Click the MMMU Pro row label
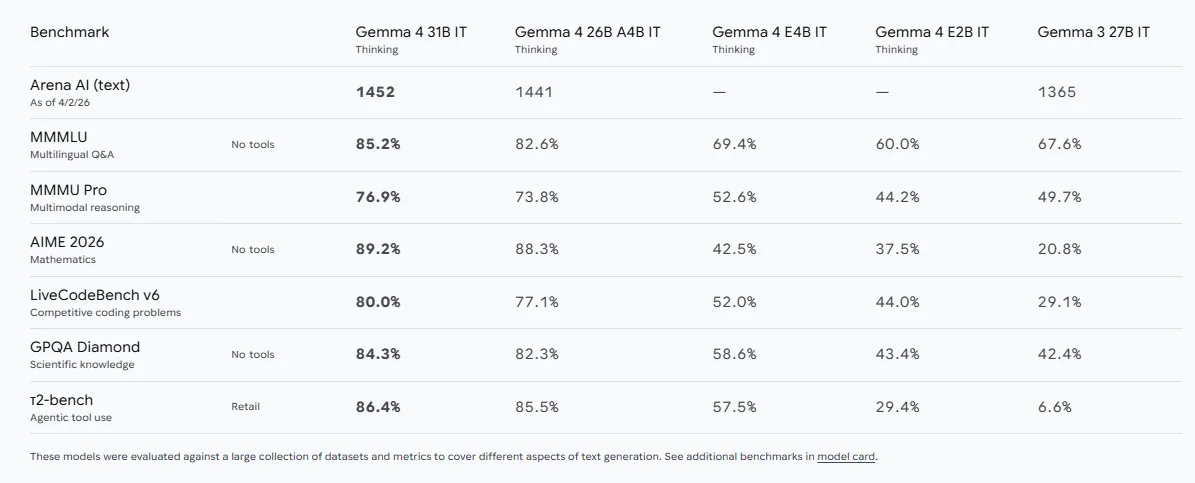Screen dimensions: 1195x483 coord(69,190)
